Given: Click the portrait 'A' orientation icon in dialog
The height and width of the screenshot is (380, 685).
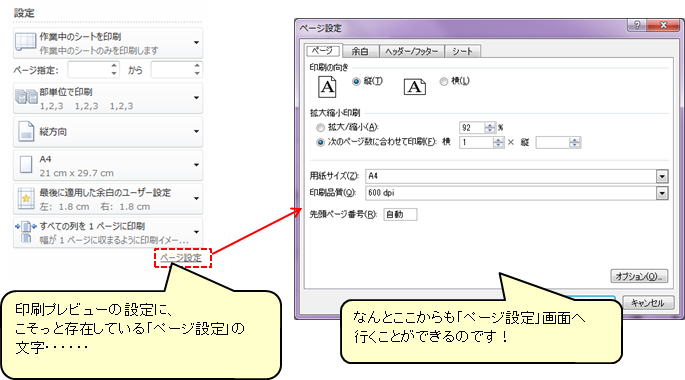Looking at the screenshot, I should coord(327,86).
